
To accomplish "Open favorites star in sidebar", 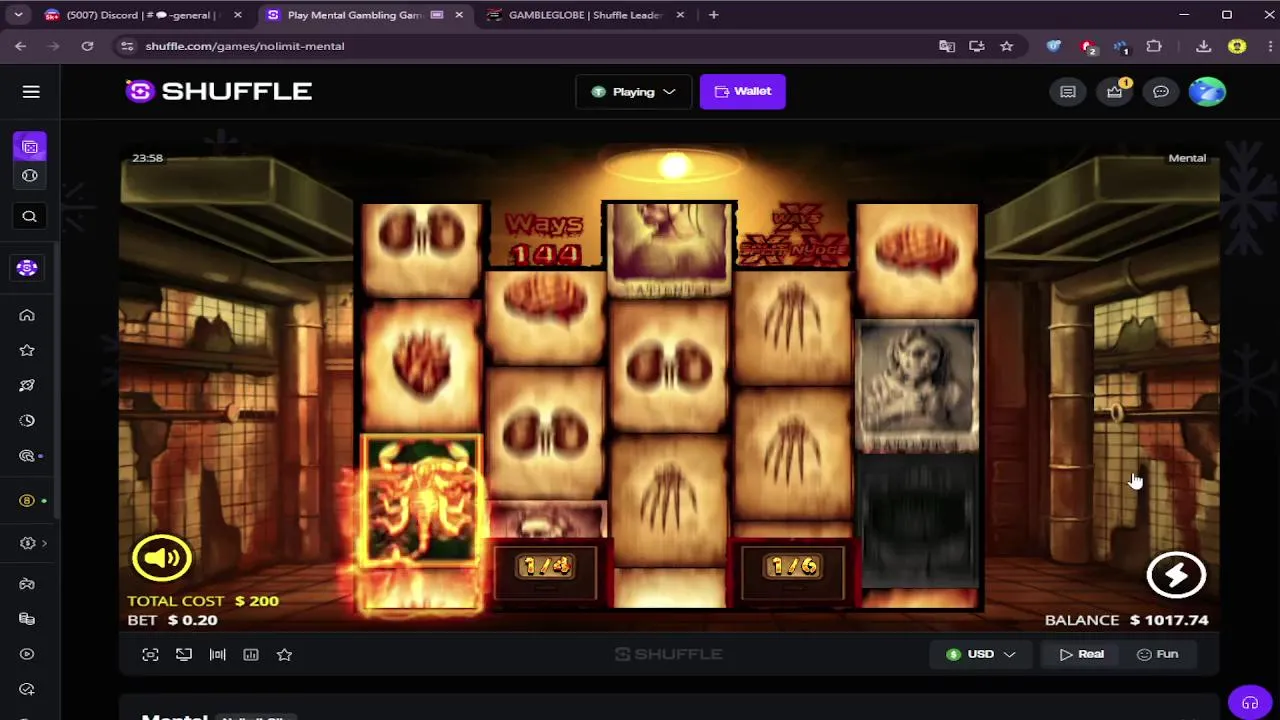I will click(27, 351).
